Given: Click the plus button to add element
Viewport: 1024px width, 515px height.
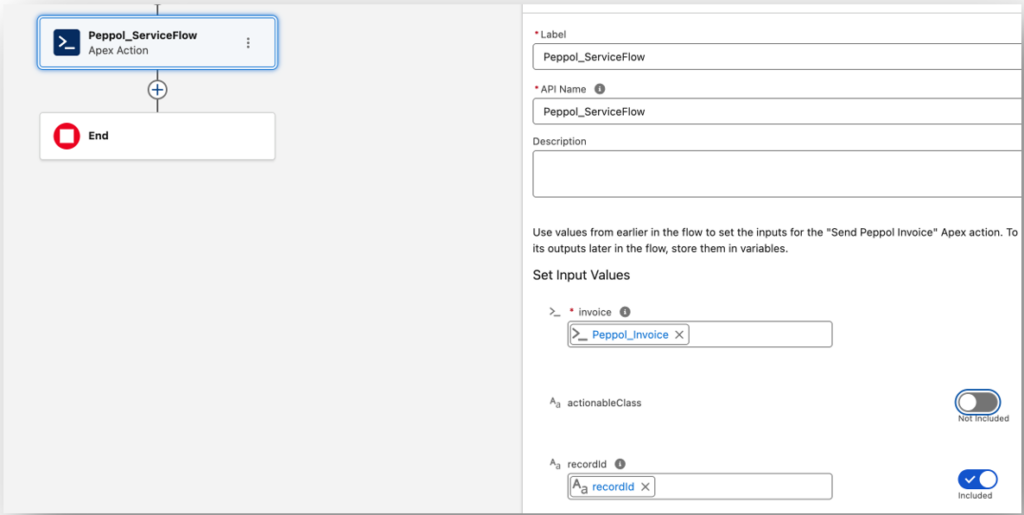Looking at the screenshot, I should (157, 89).
